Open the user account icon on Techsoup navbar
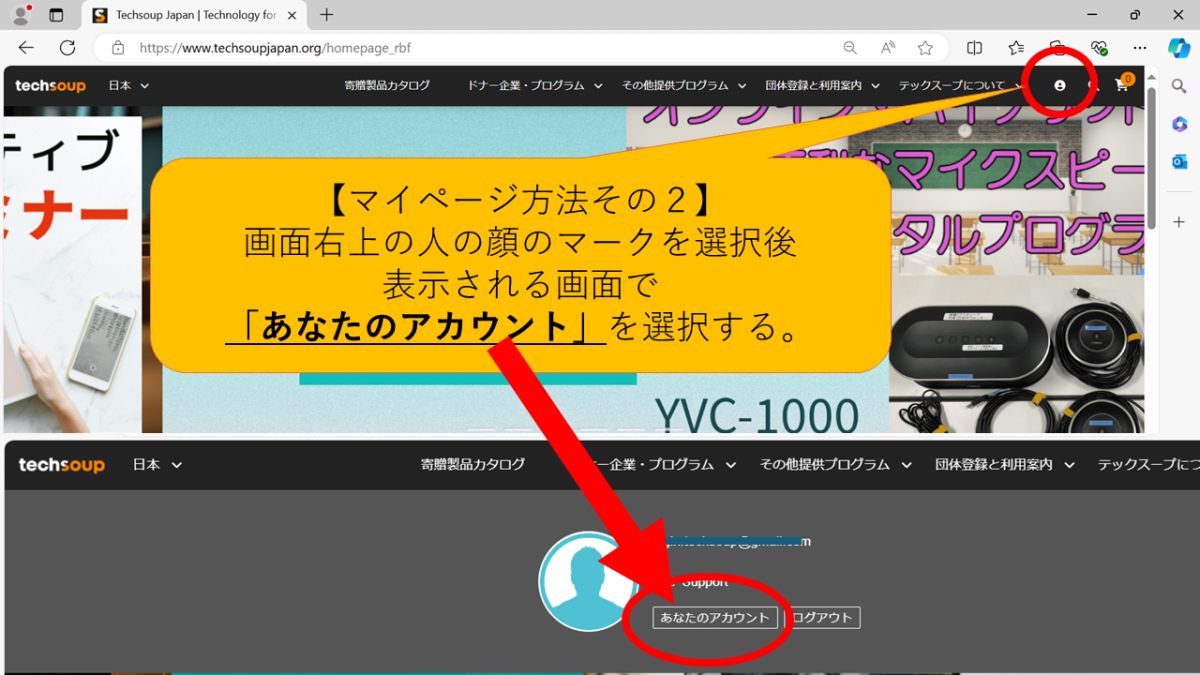Screen dimensions: 1200x675 pyautogui.click(x=1060, y=85)
